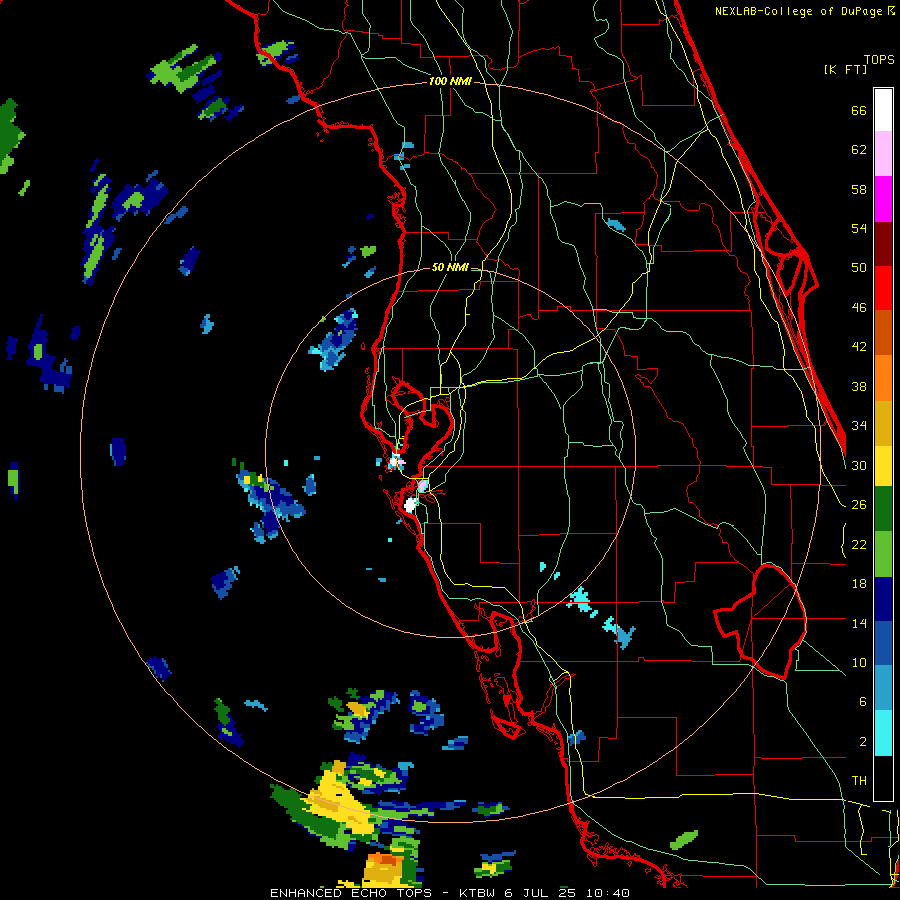Click the 42 legend value
Image resolution: width=900 pixels, height=900 pixels.
859,347
